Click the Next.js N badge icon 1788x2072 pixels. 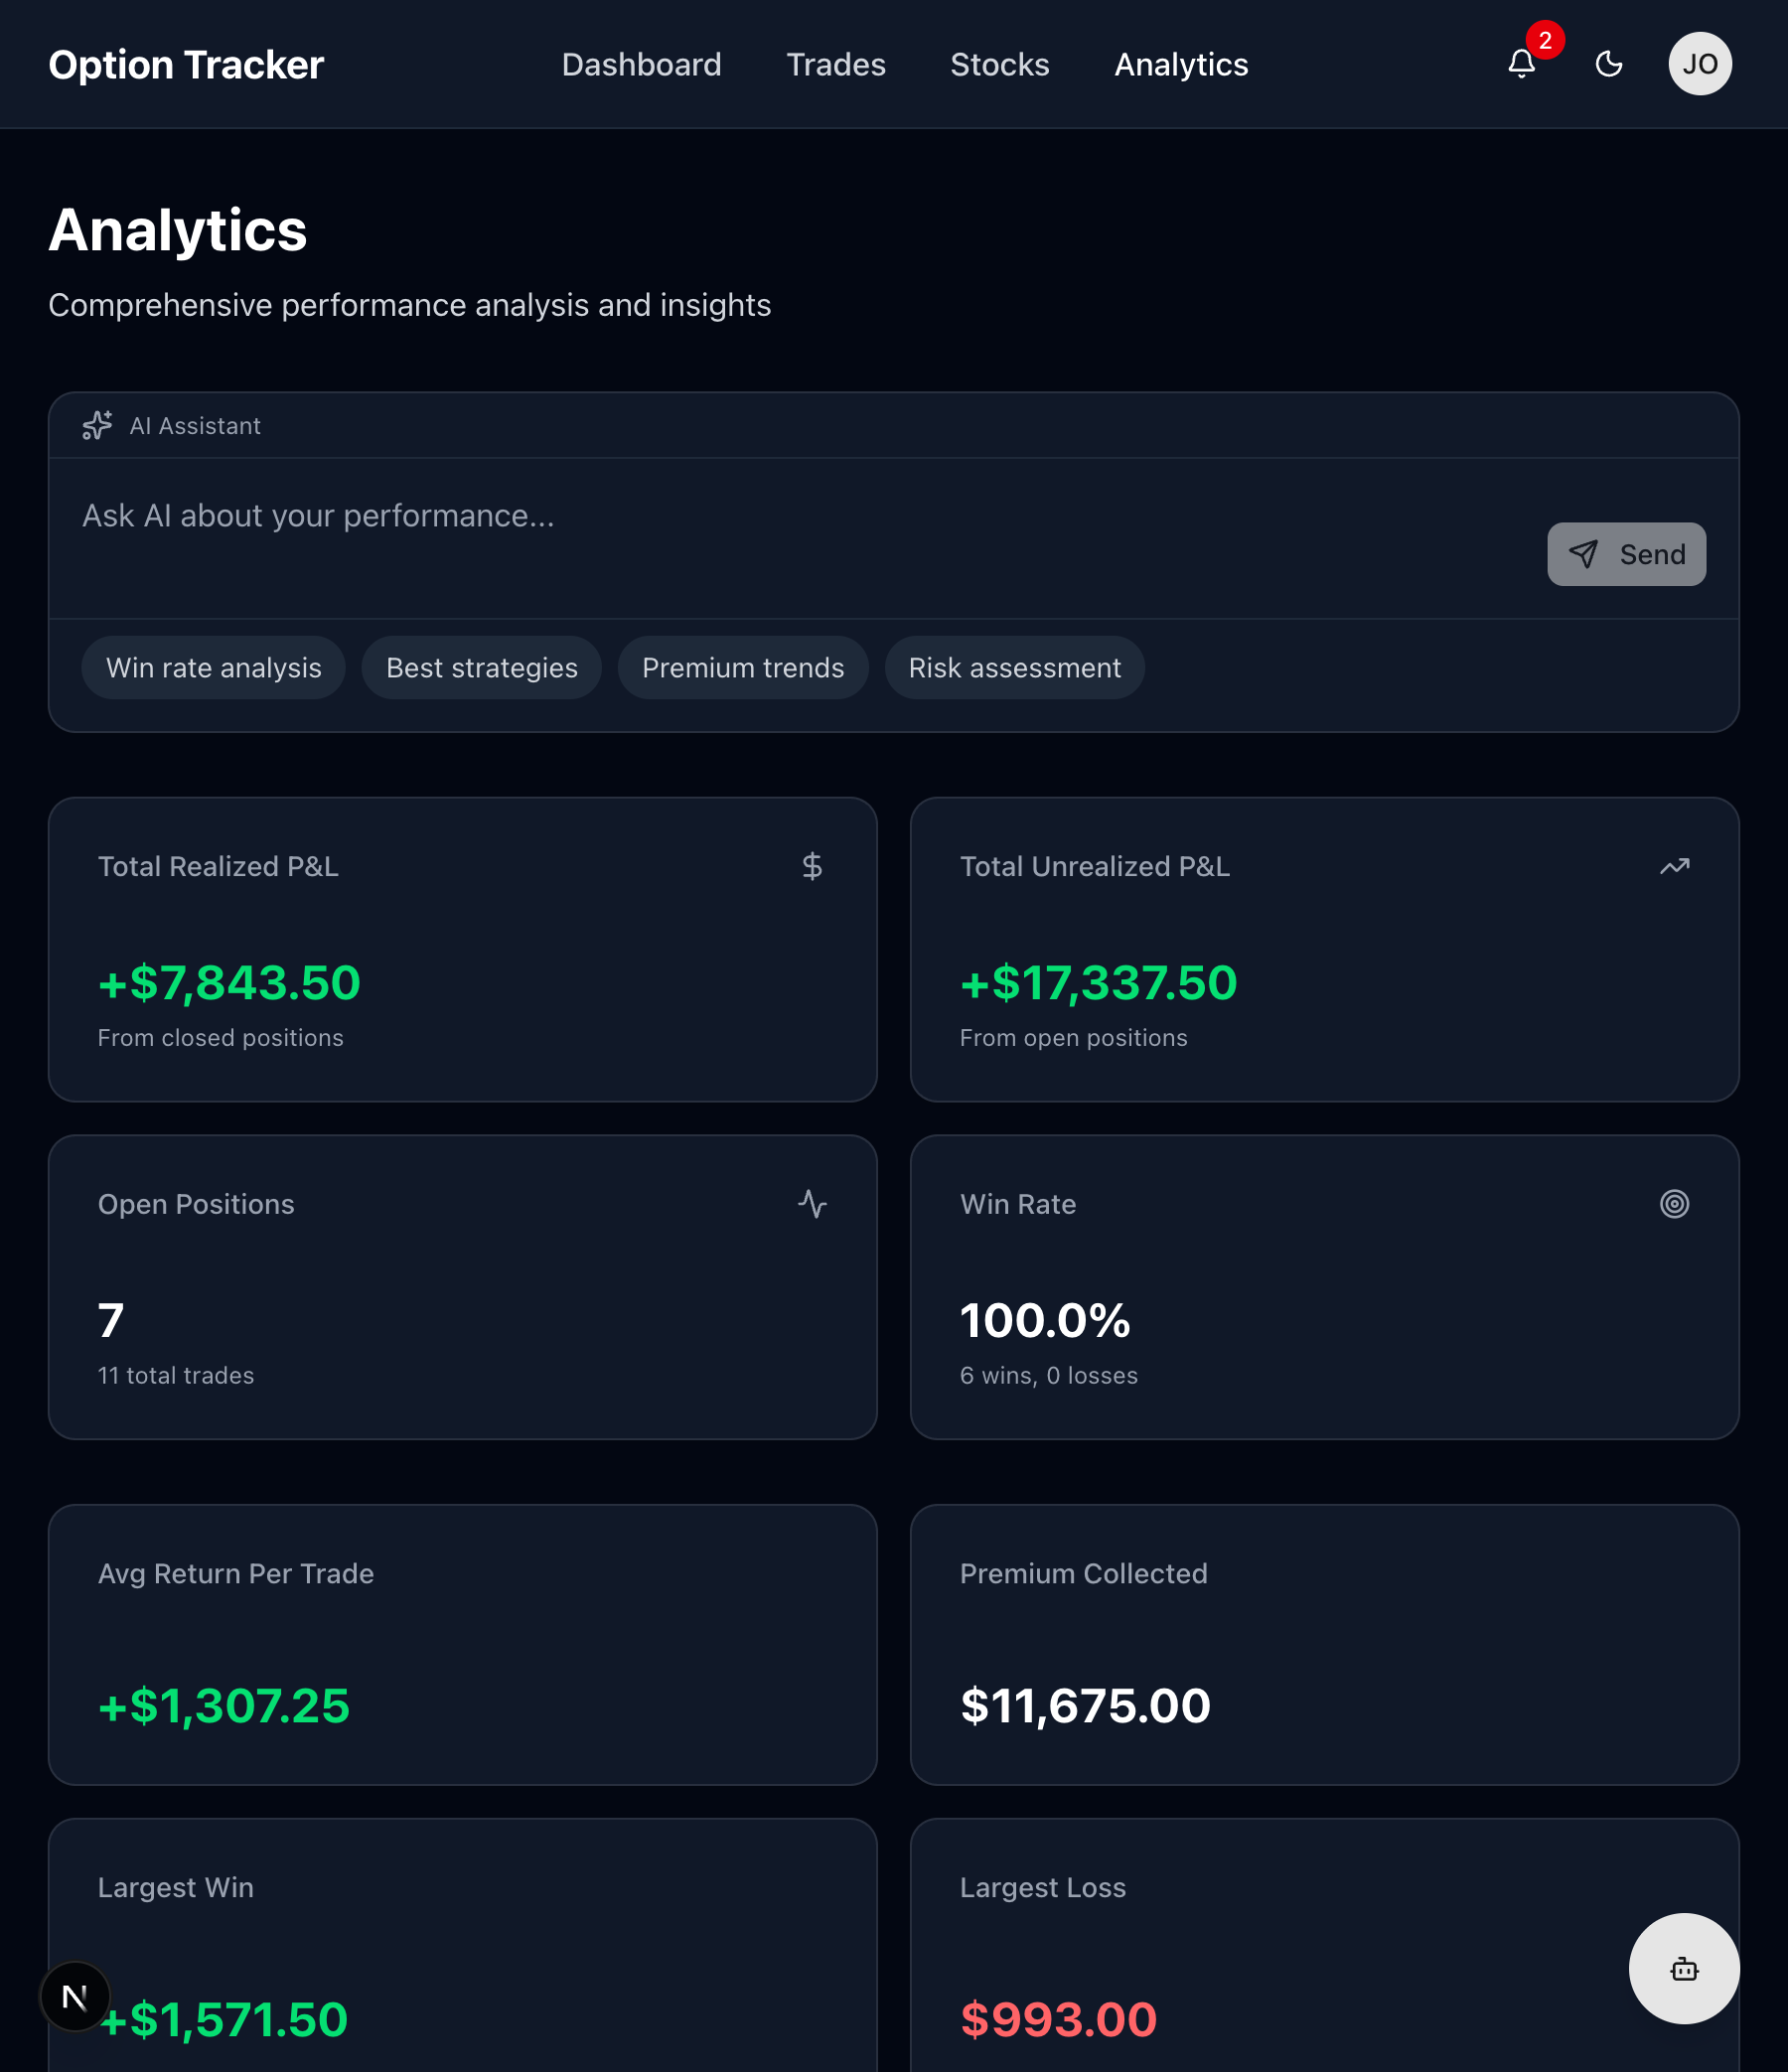75,1996
